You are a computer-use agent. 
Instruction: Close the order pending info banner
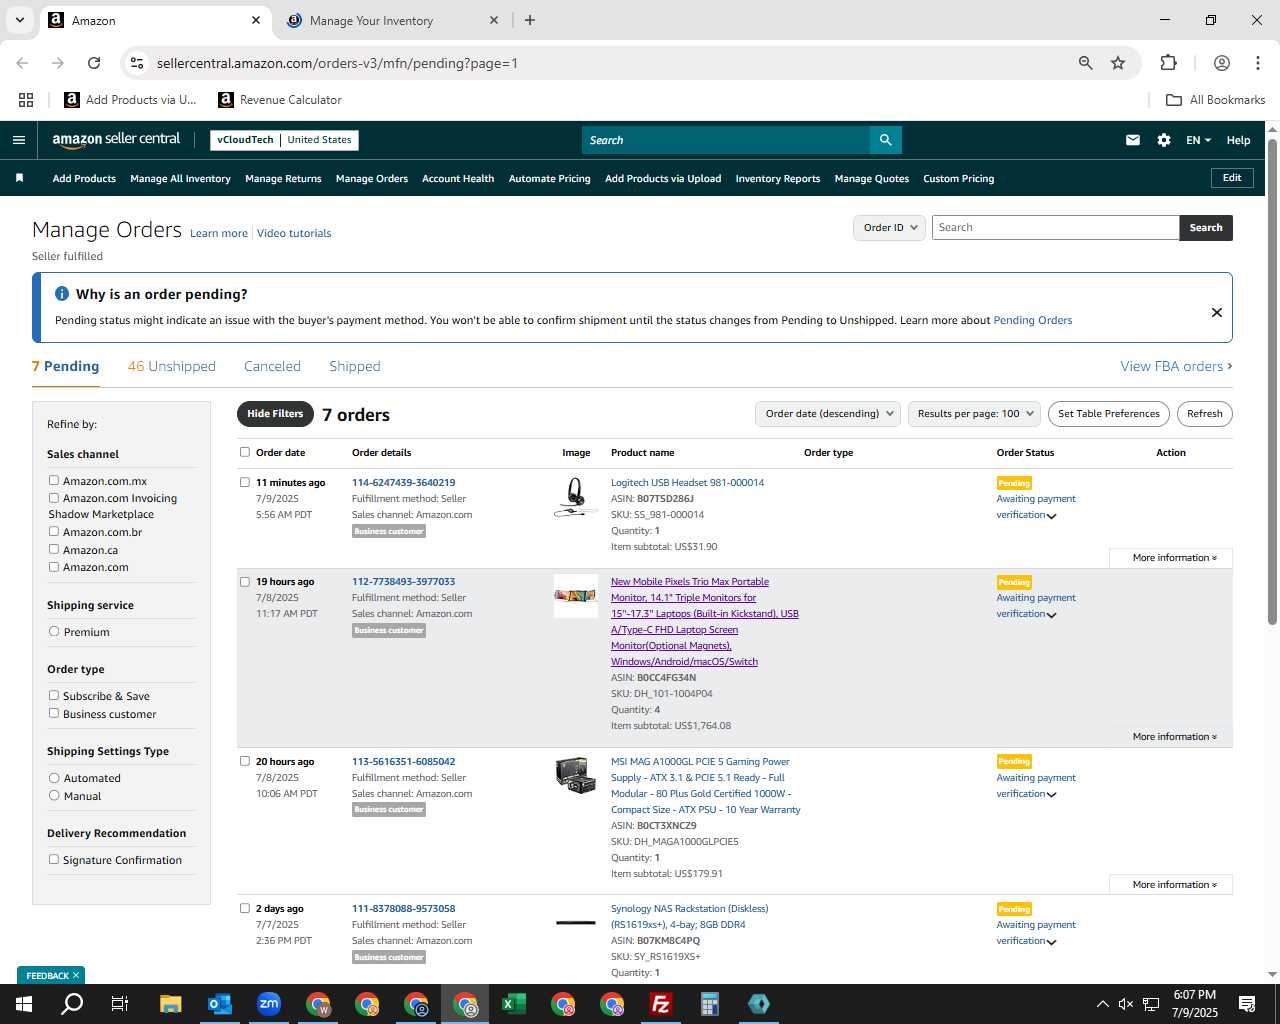click(1217, 312)
